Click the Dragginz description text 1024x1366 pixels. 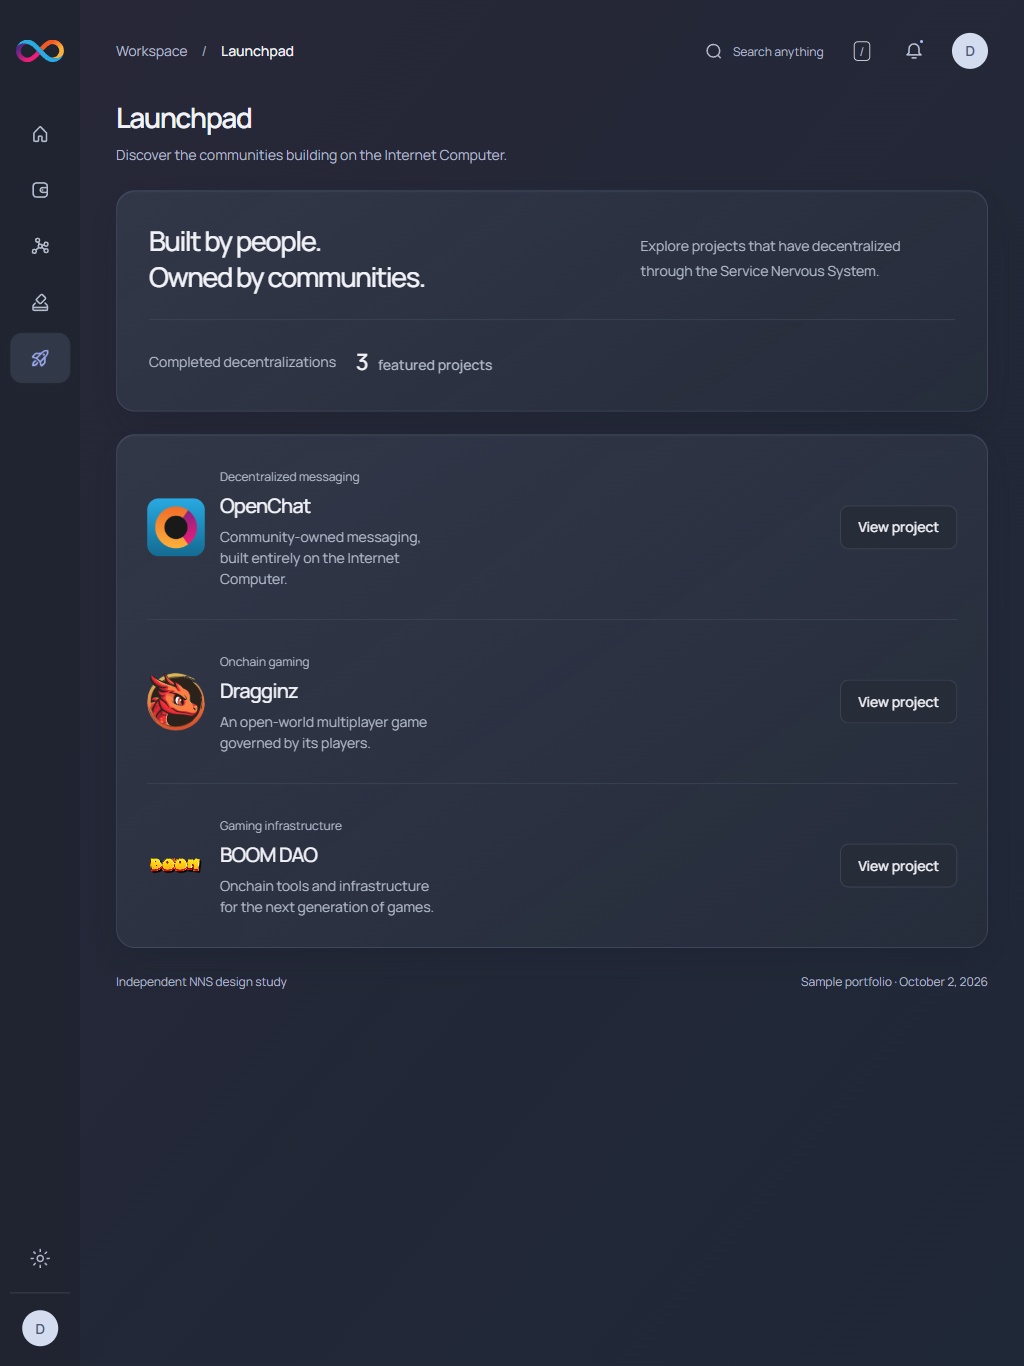pos(323,732)
